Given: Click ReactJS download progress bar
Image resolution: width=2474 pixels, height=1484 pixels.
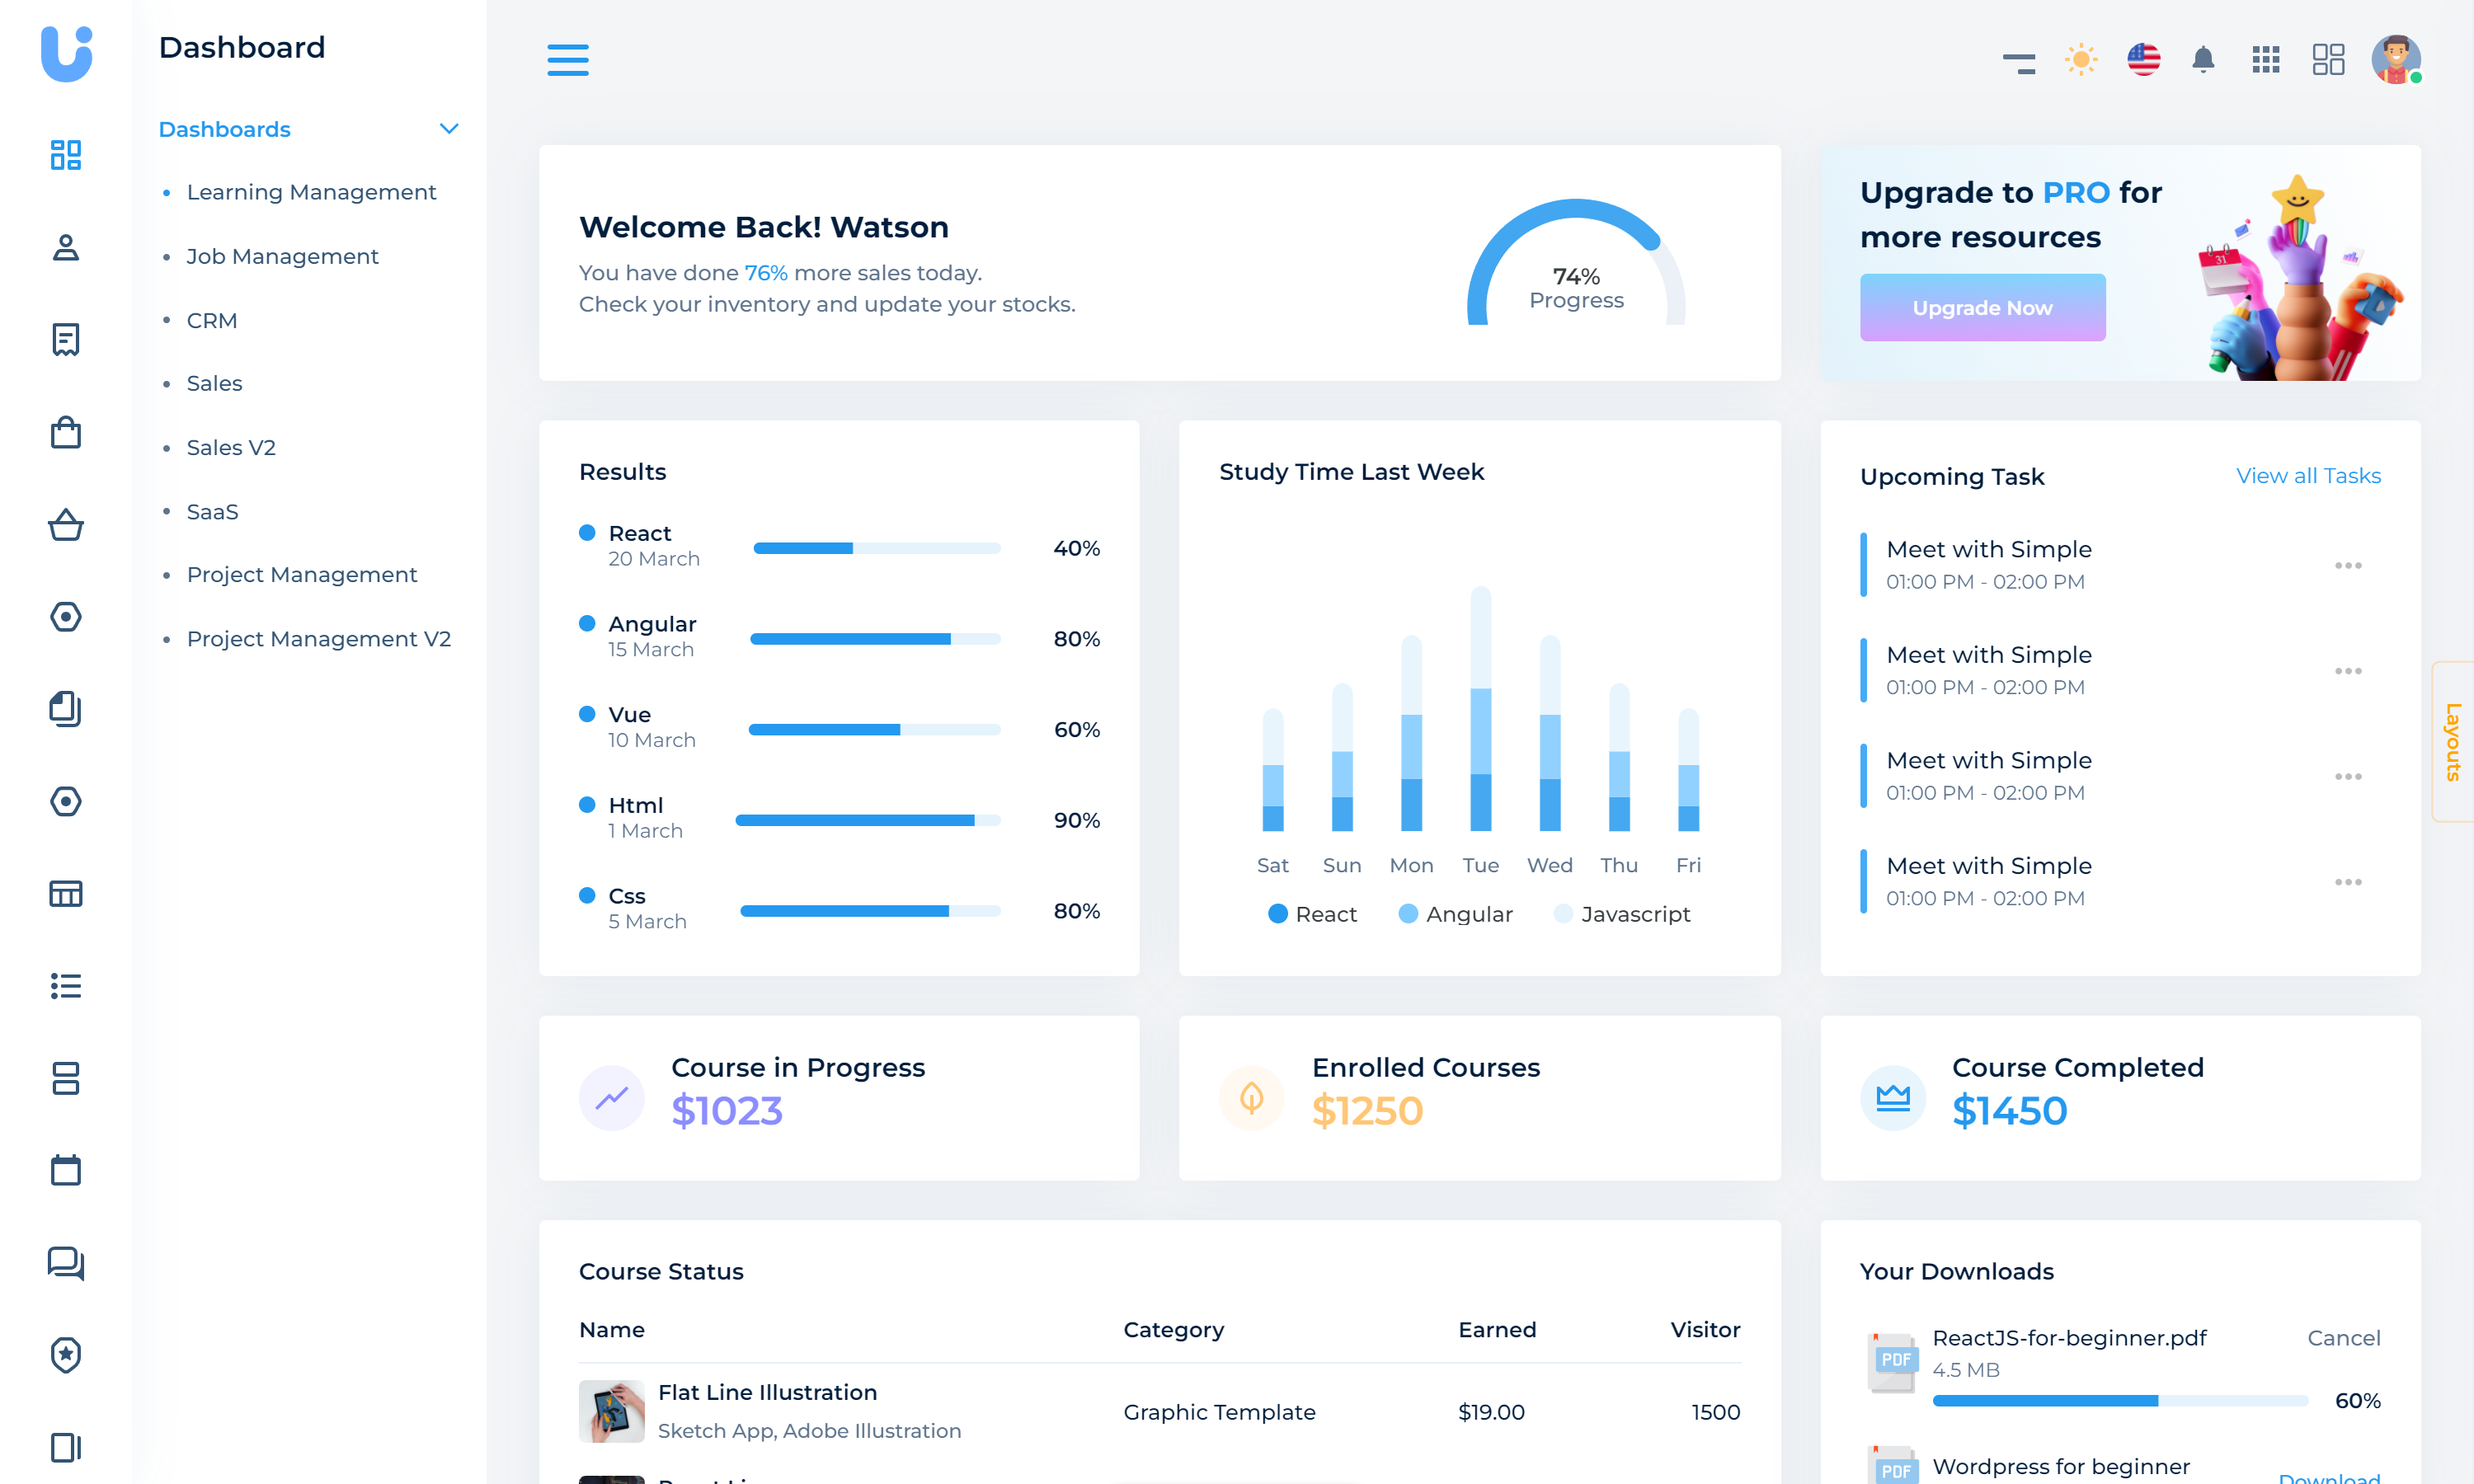Looking at the screenshot, I should pos(2119,1401).
